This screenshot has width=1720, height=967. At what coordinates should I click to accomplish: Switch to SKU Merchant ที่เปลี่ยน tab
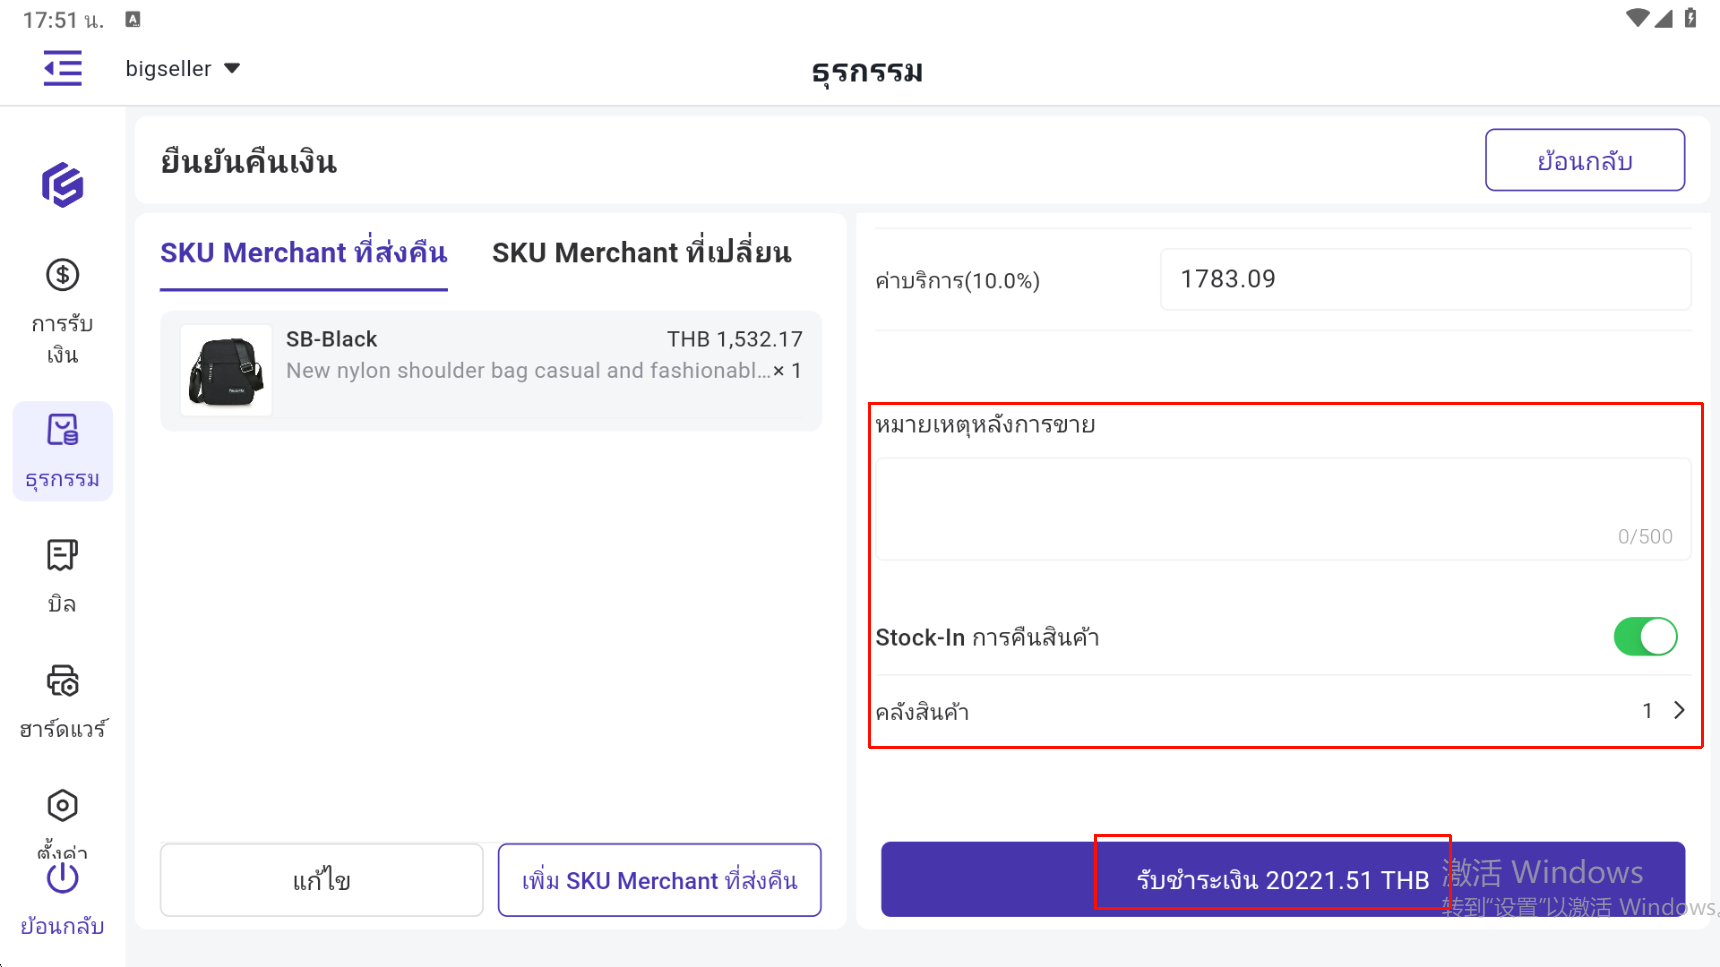click(x=641, y=253)
